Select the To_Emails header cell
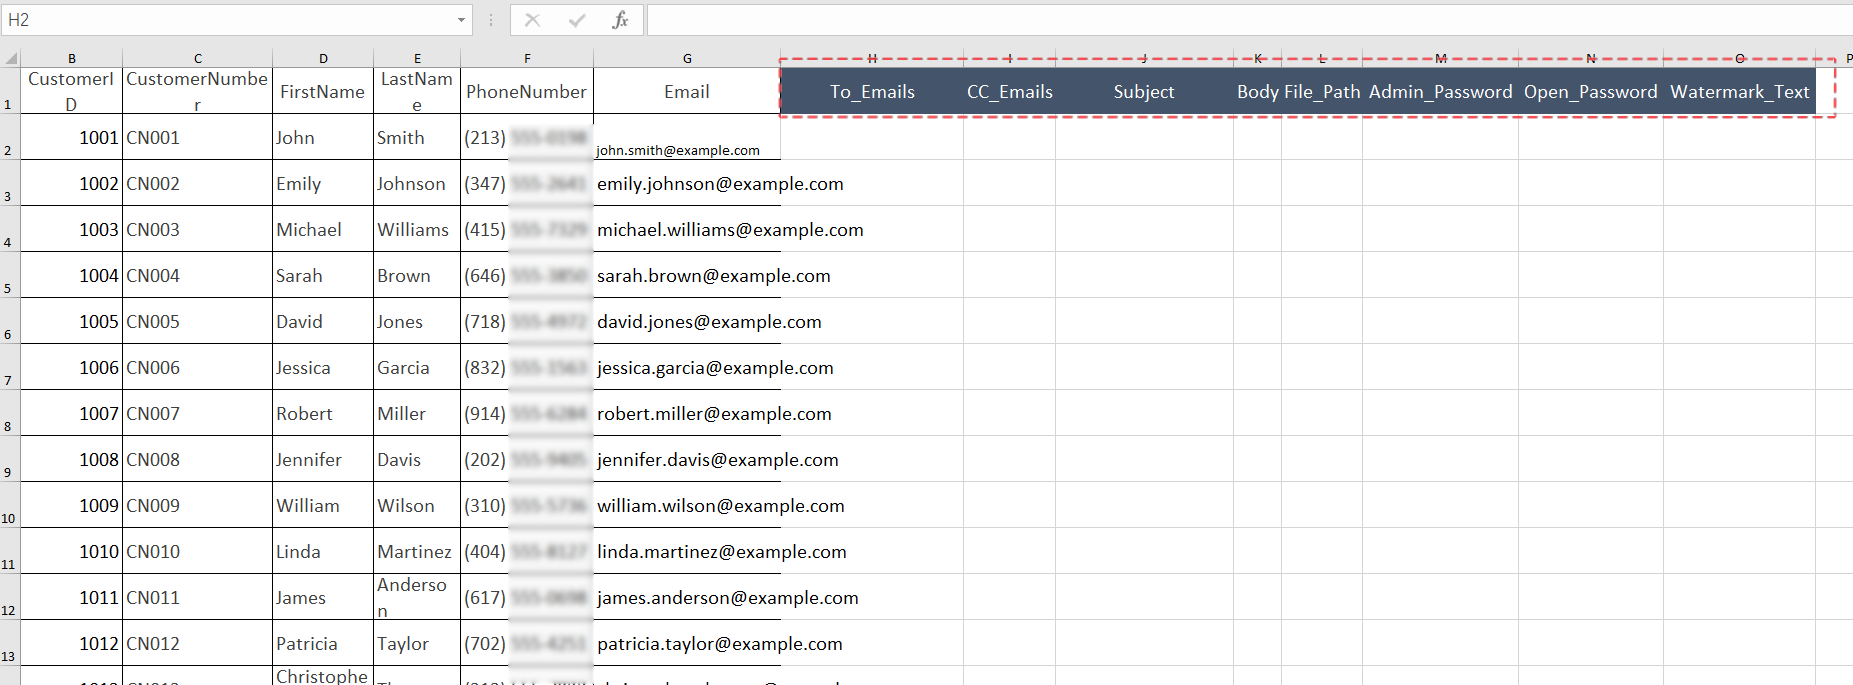Image resolution: width=1853 pixels, height=685 pixels. click(x=872, y=91)
